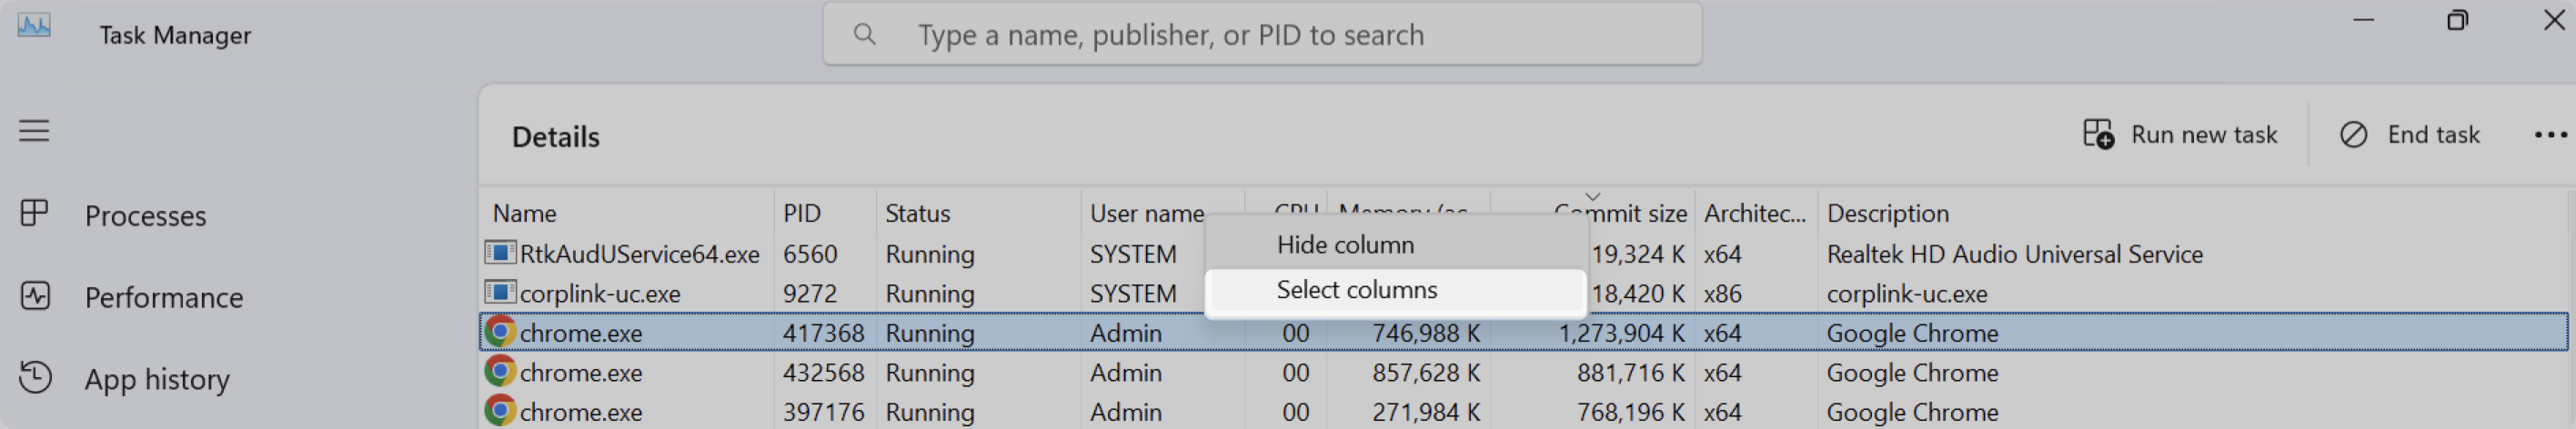Select the RtkAudUService64.exe process row
The width and height of the screenshot is (2576, 429).
(640, 254)
